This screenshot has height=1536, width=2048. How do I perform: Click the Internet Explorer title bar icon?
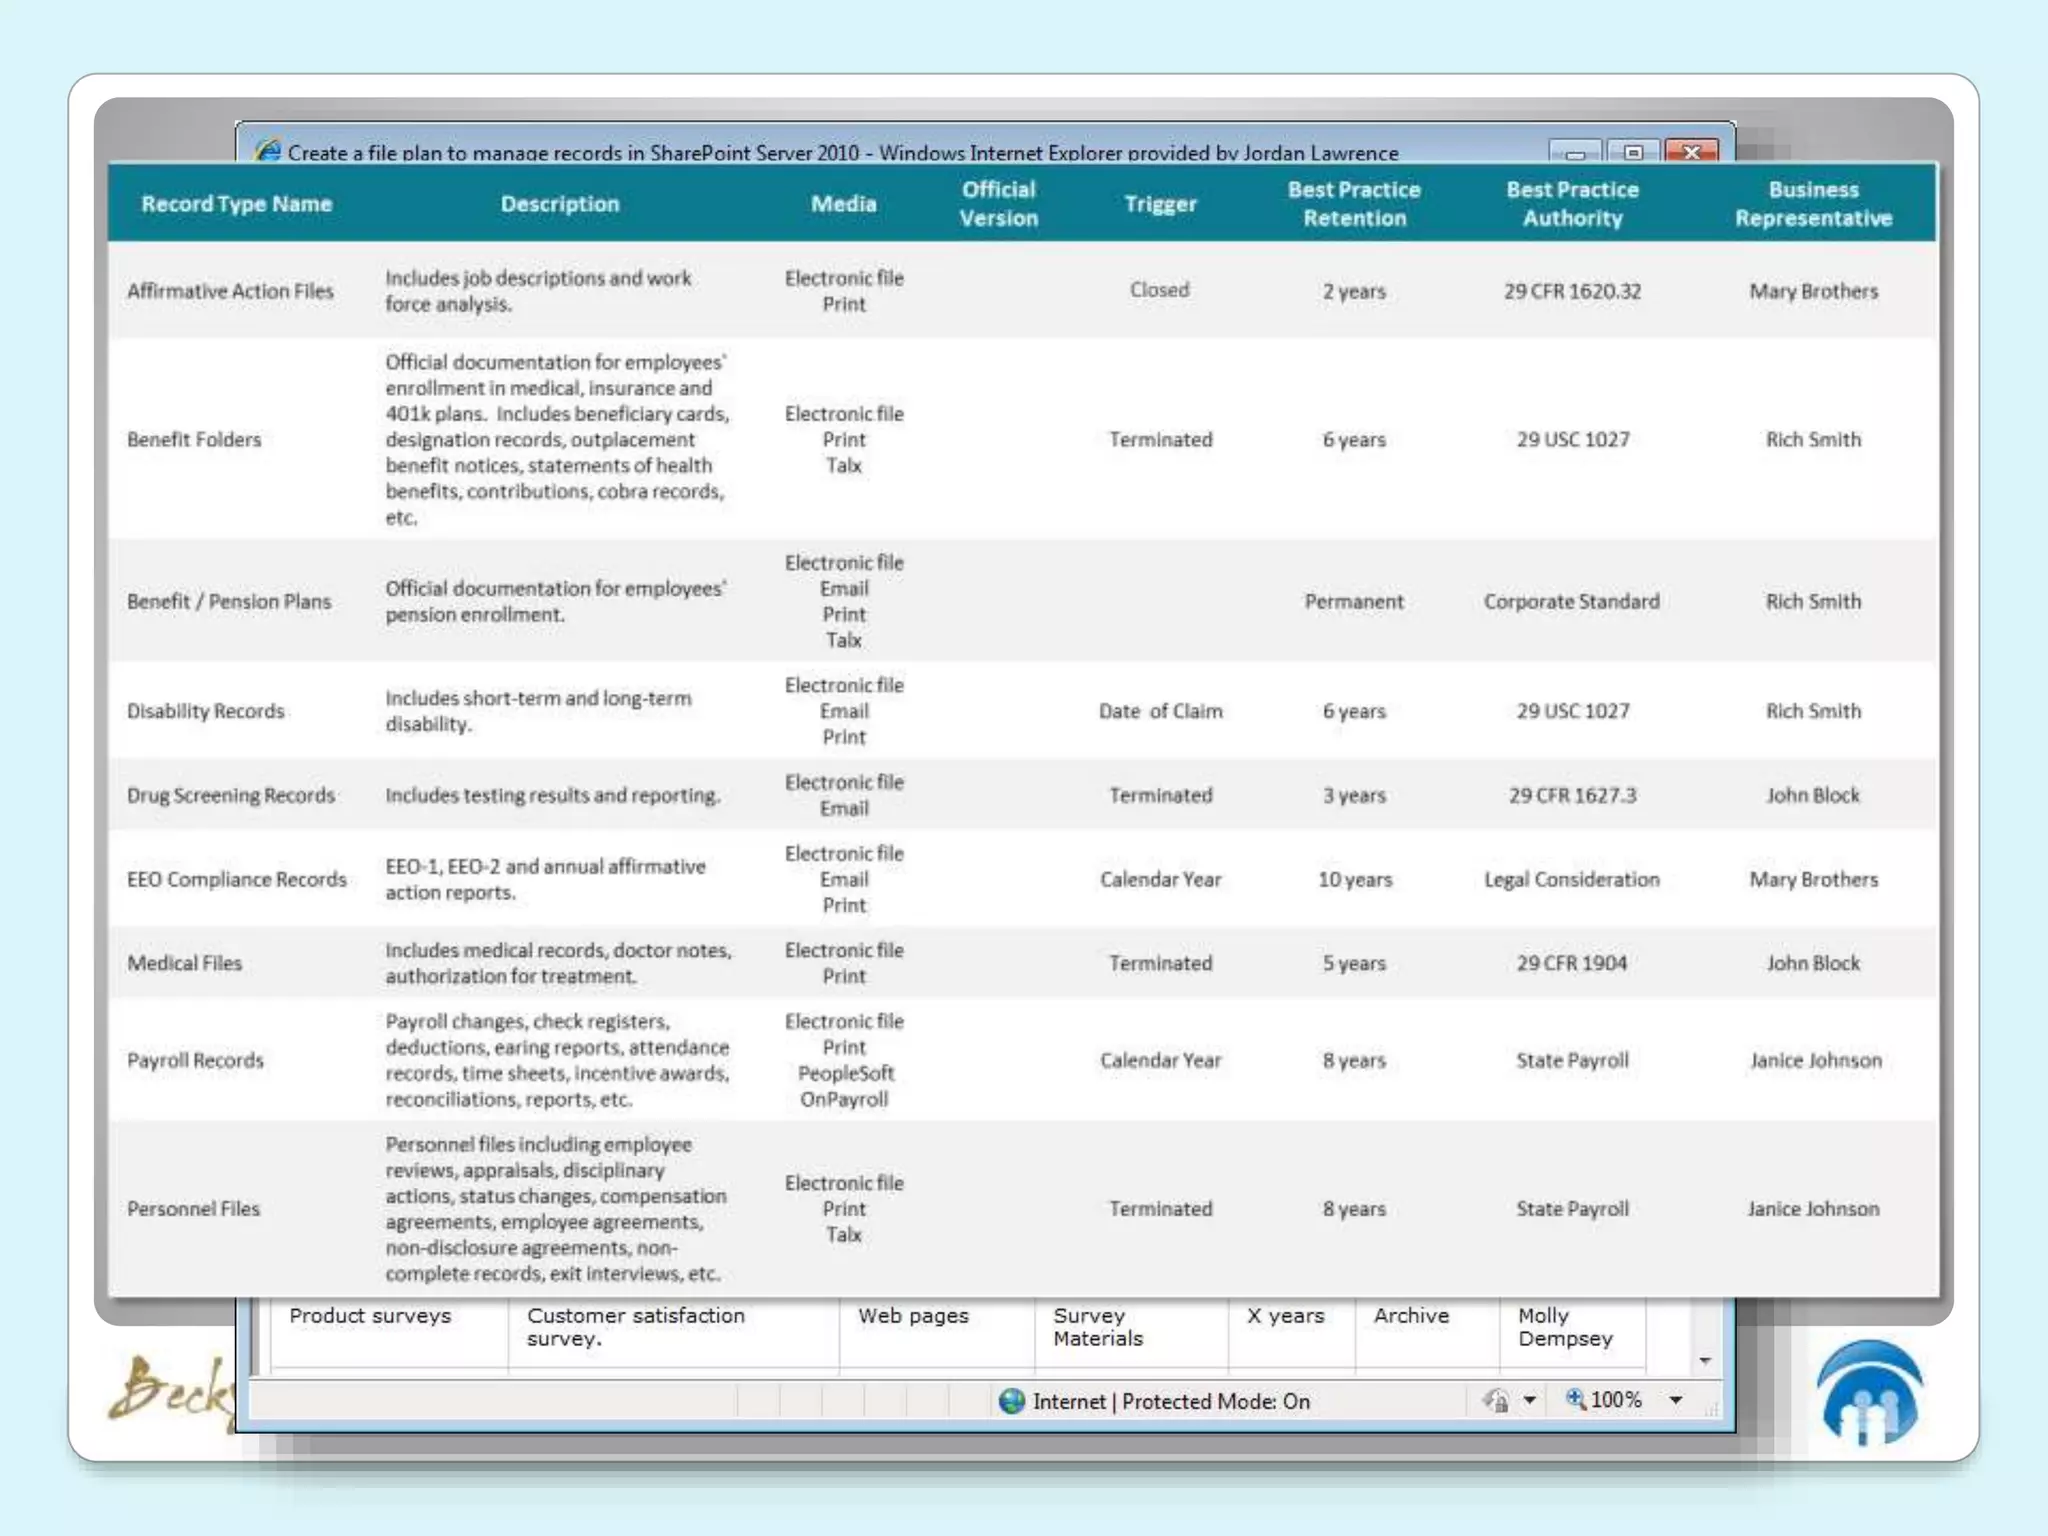coord(267,151)
